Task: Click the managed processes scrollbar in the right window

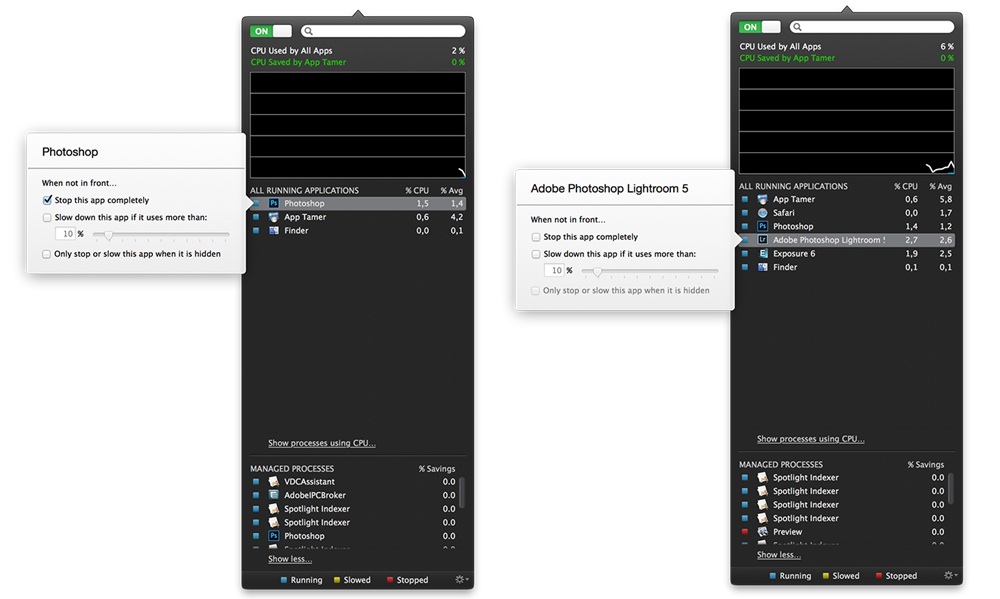Action: pyautogui.click(x=951, y=488)
